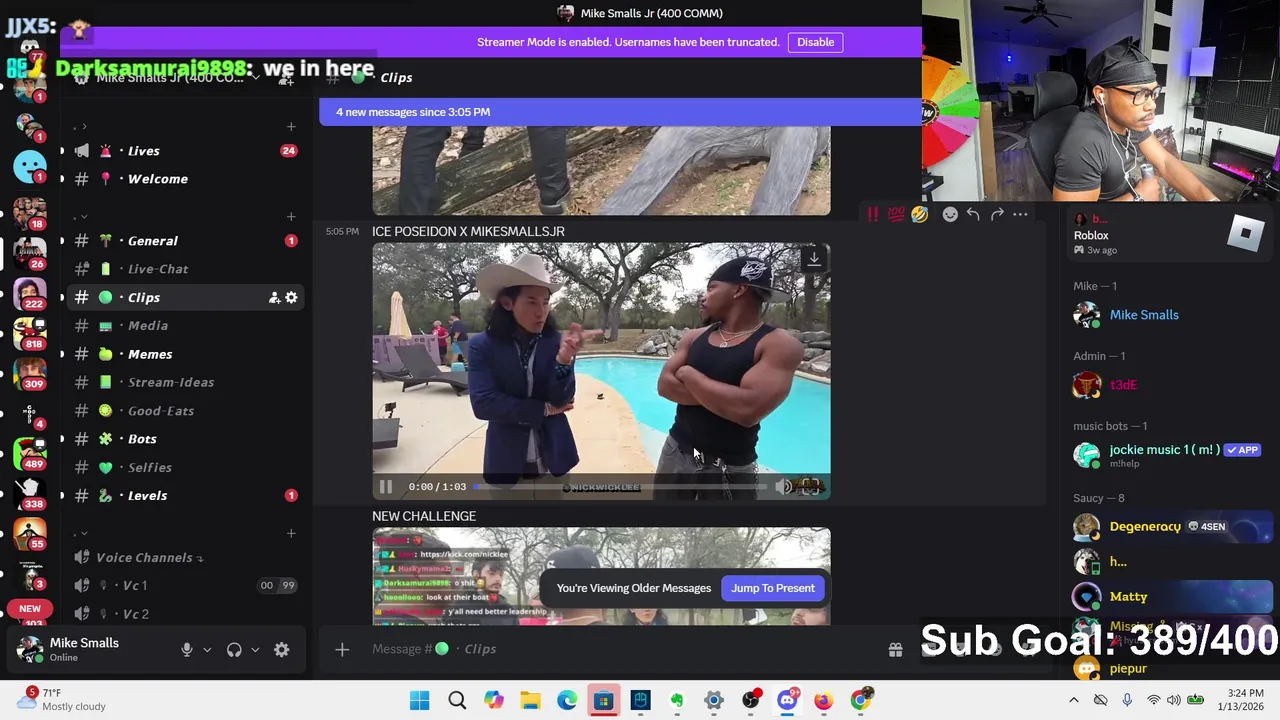Screen dimensions: 1280x720
Task: Open the weather widget on taskbar
Action: pyautogui.click(x=60, y=700)
